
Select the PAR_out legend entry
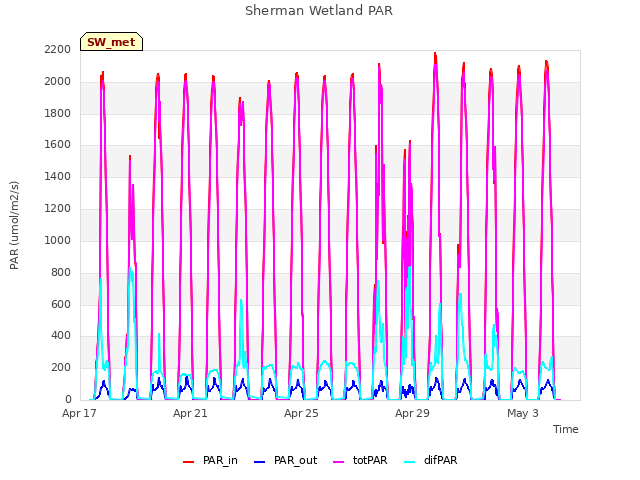coord(285,460)
